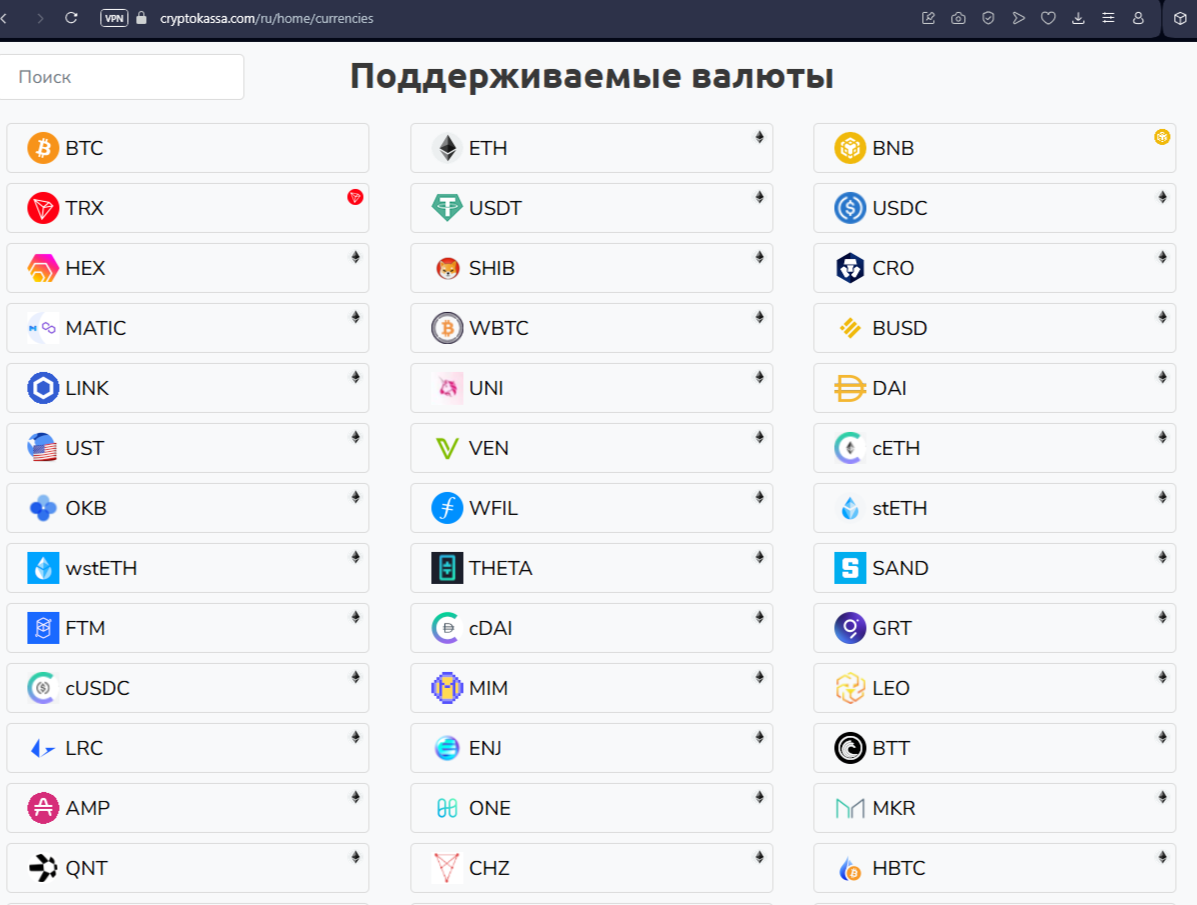Open the browser sidebar cube icon
Screen dimensions: 1197x905
(1180, 18)
